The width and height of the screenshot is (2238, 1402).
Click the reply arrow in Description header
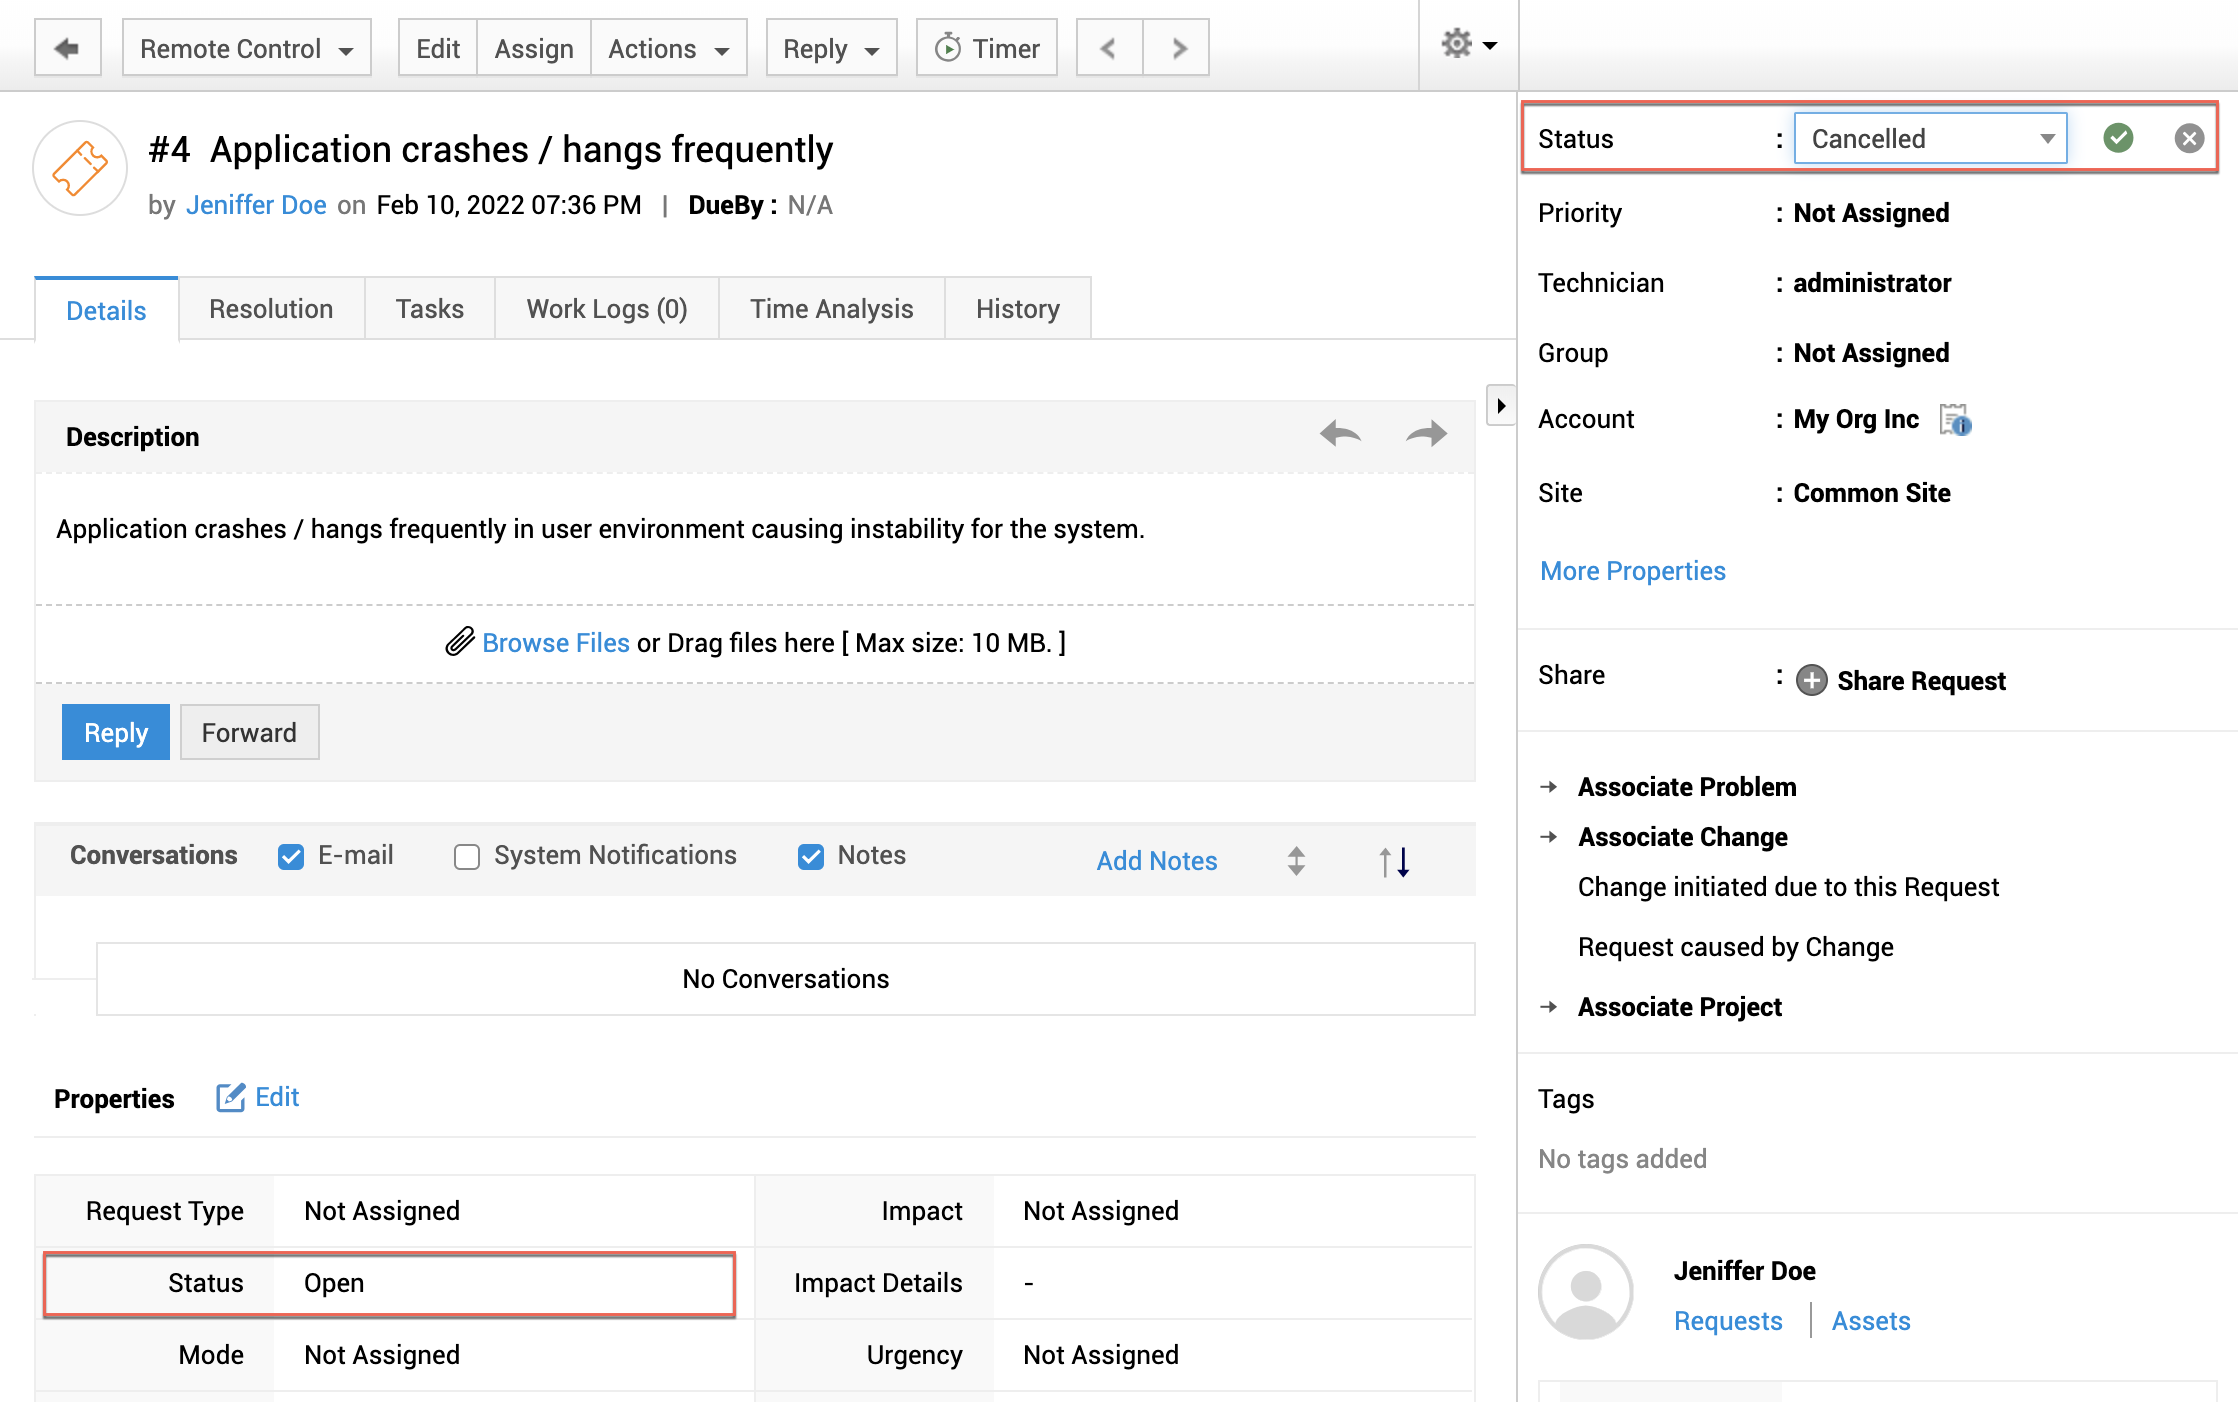(1340, 434)
